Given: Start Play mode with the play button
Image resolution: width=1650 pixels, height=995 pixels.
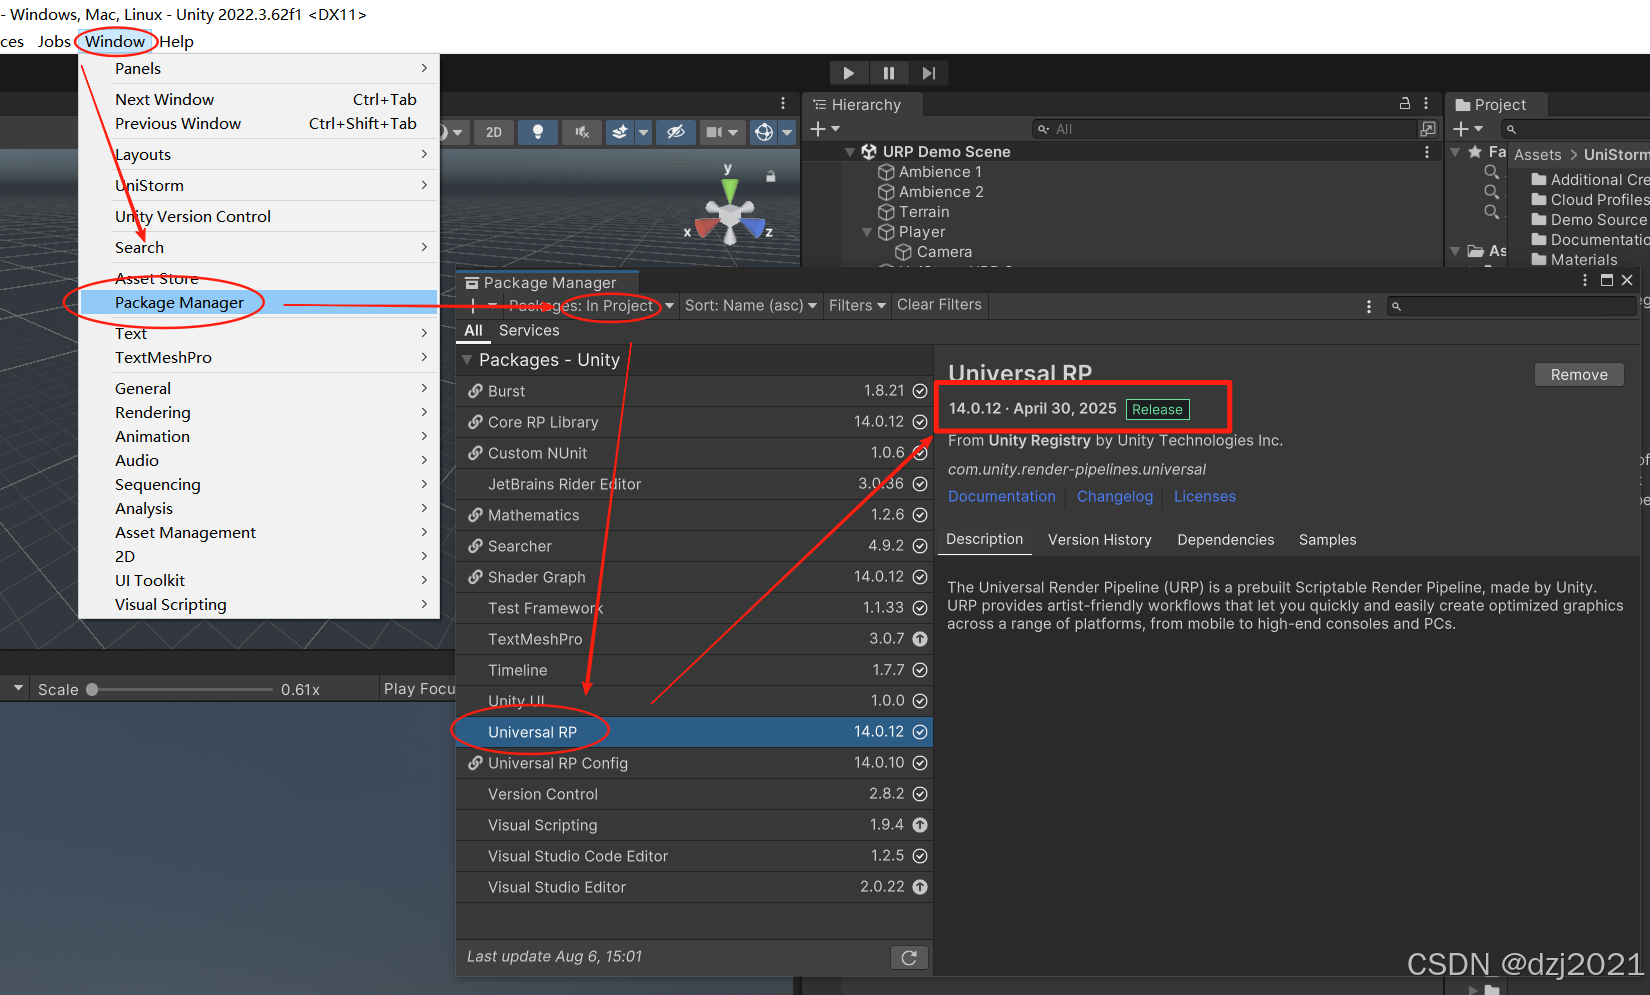Looking at the screenshot, I should click(x=848, y=73).
